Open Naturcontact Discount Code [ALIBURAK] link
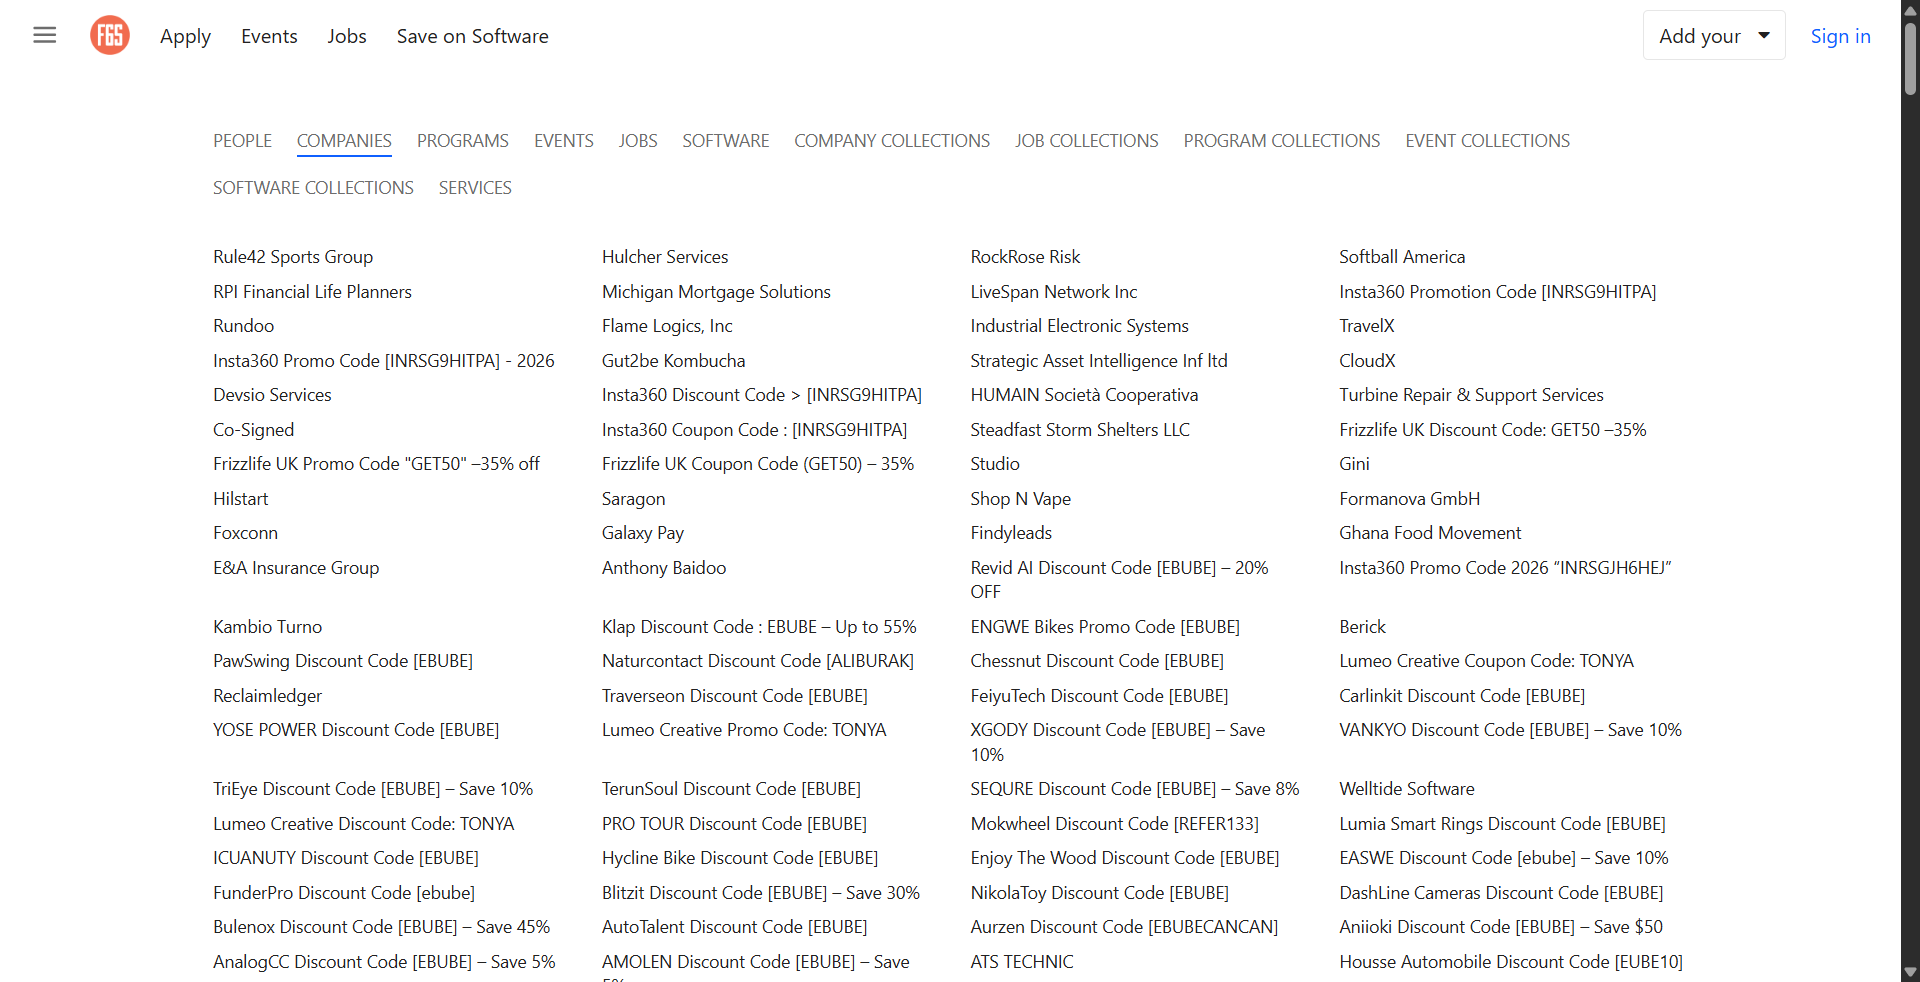The height and width of the screenshot is (982, 1920). pyautogui.click(x=758, y=661)
